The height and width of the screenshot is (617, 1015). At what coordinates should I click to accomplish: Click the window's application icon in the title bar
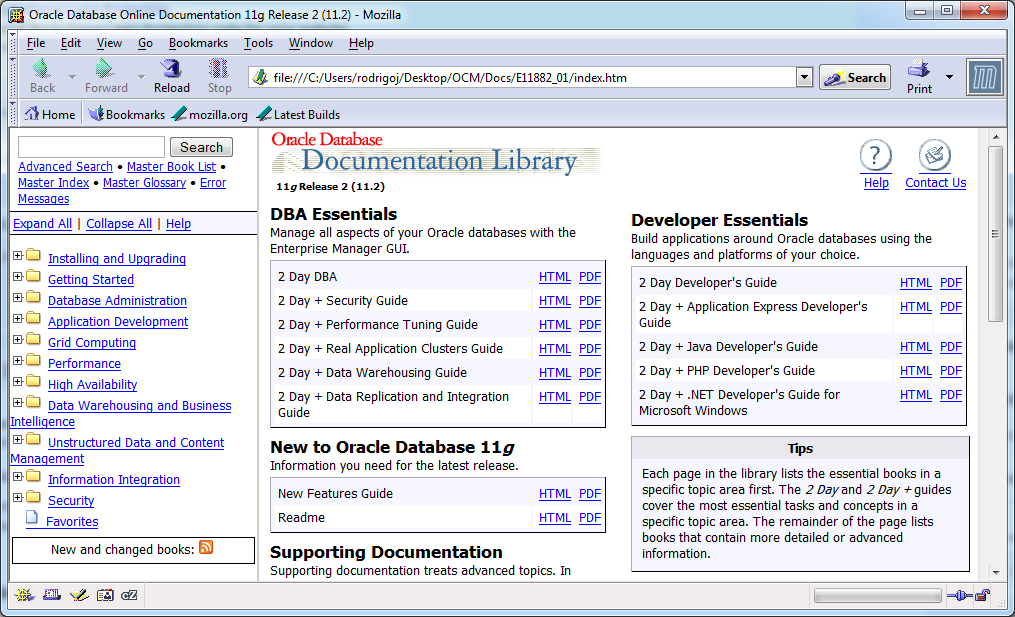tap(16, 15)
